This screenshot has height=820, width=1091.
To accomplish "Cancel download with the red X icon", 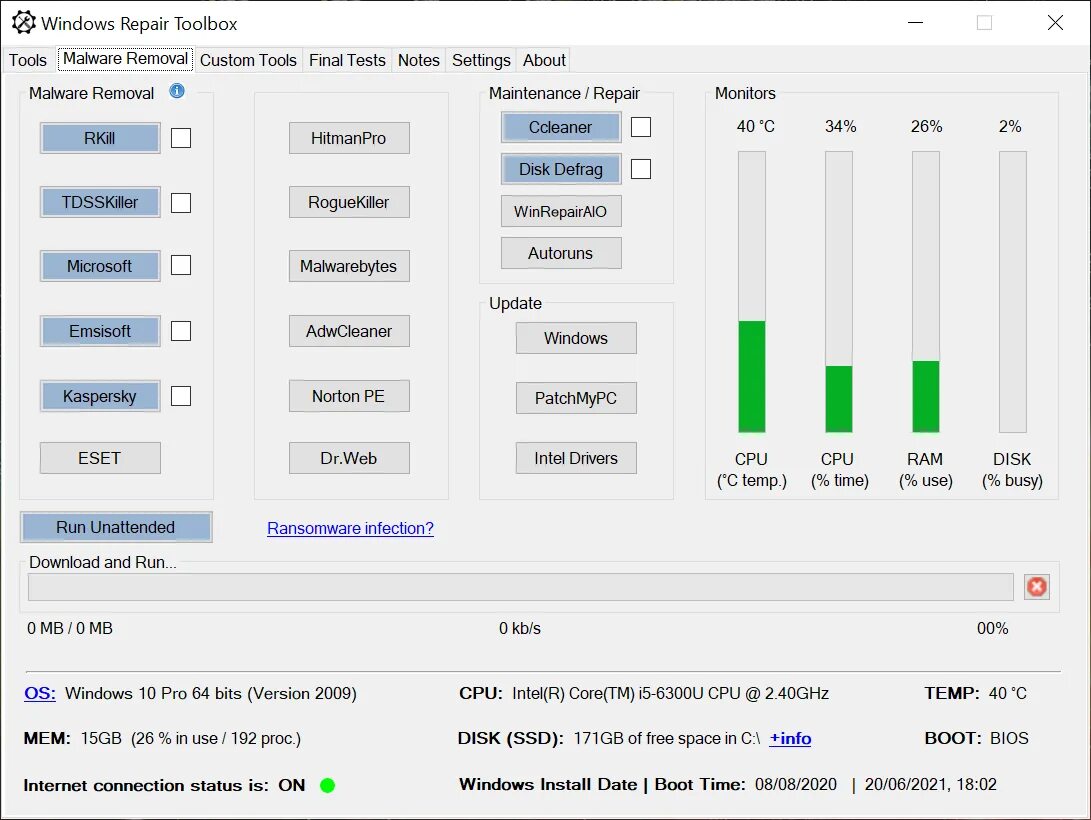I will (1037, 587).
